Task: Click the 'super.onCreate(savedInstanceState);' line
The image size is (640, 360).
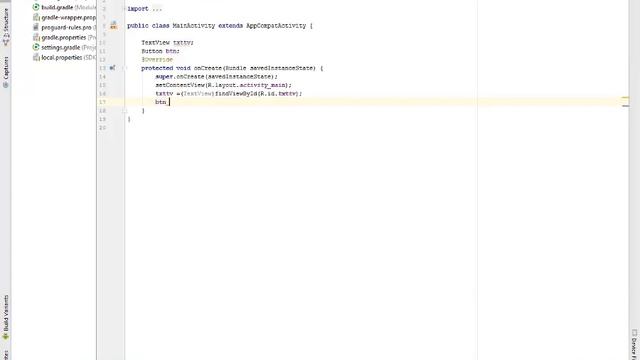Action: pyautogui.click(x=216, y=77)
